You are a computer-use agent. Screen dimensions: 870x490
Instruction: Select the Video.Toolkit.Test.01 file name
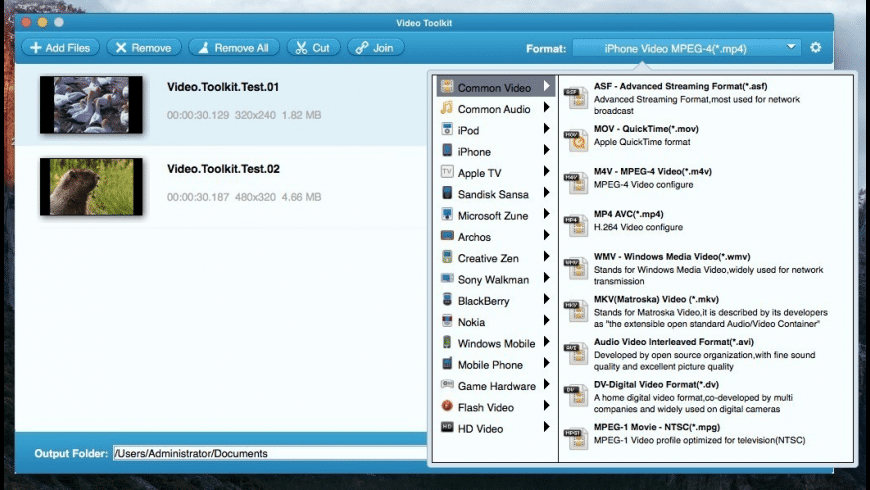pos(222,87)
